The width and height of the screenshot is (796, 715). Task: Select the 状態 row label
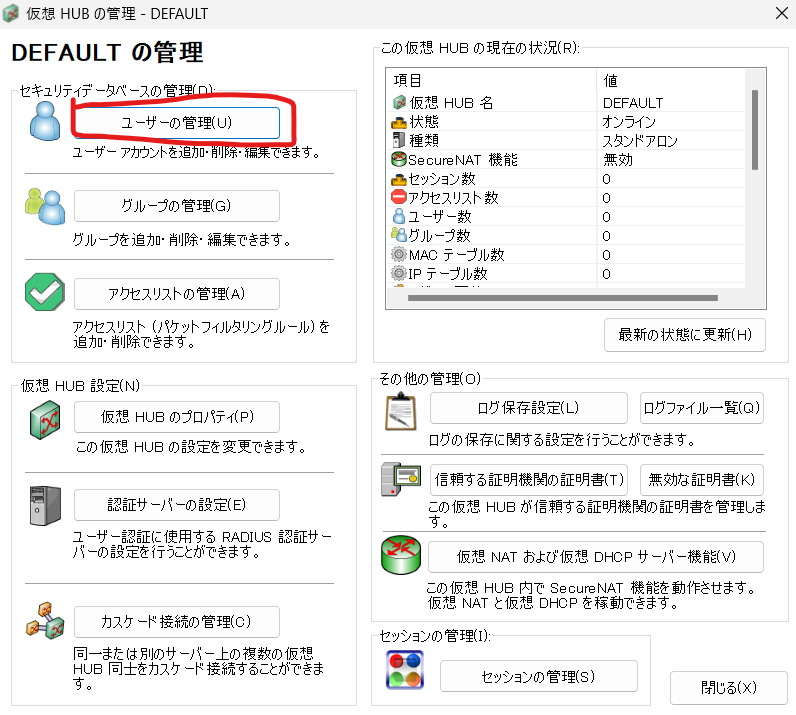(x=424, y=122)
